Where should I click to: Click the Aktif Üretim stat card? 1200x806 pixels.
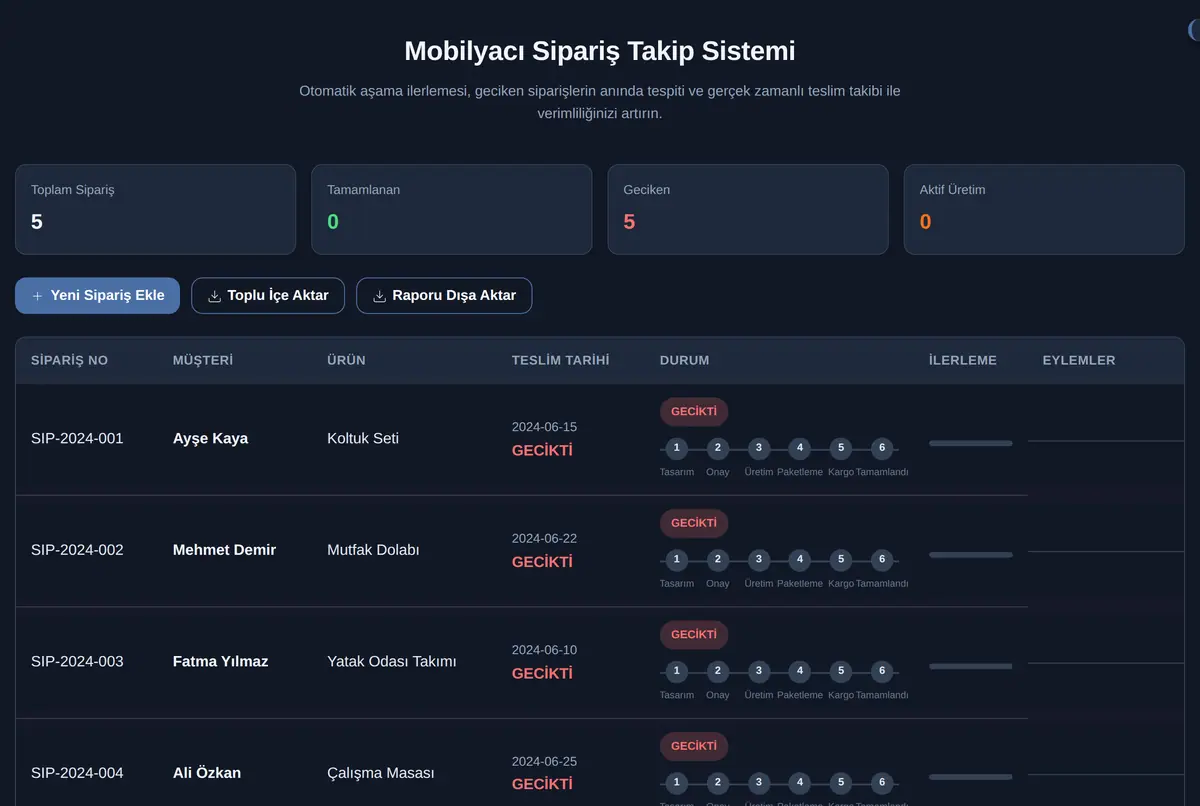[x=1044, y=209]
